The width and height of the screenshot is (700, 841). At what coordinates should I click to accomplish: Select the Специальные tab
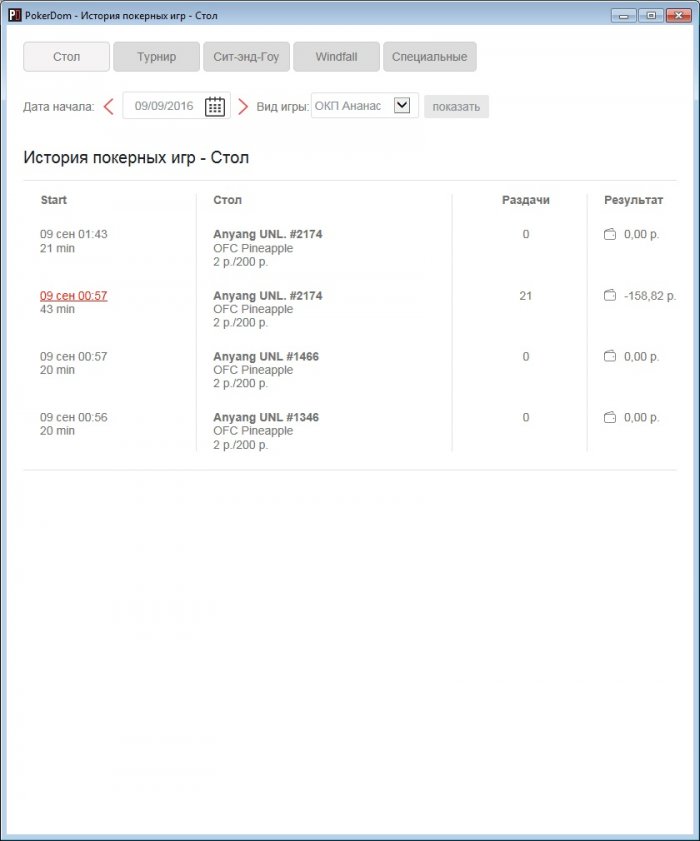(x=430, y=57)
